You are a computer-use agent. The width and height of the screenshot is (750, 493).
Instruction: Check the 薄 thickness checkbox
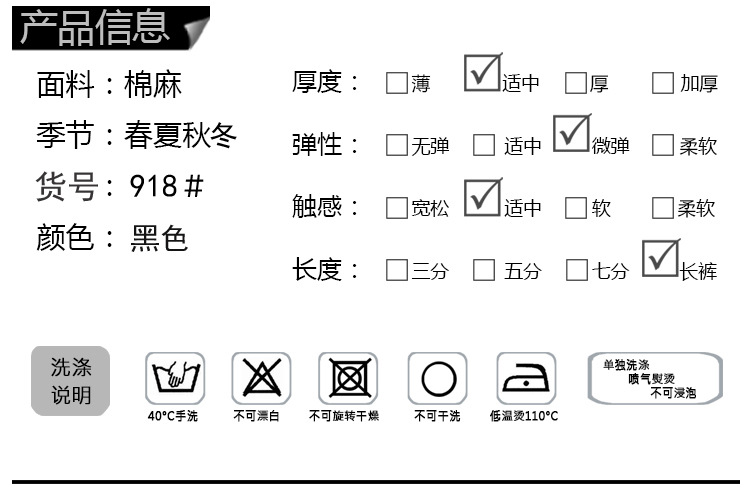pos(397,83)
